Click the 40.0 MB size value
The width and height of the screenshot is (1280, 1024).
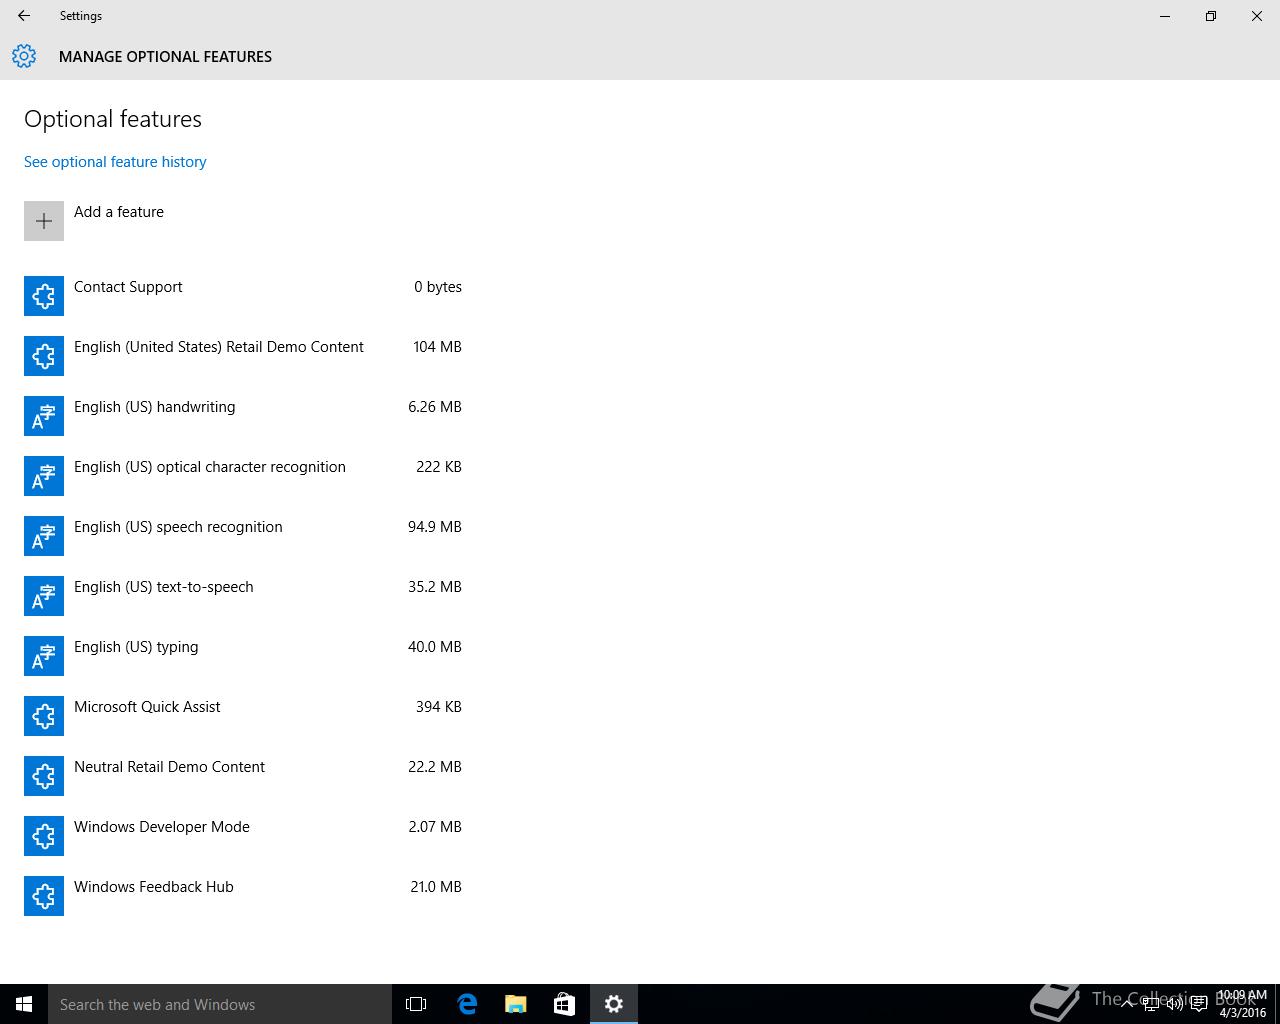point(435,647)
